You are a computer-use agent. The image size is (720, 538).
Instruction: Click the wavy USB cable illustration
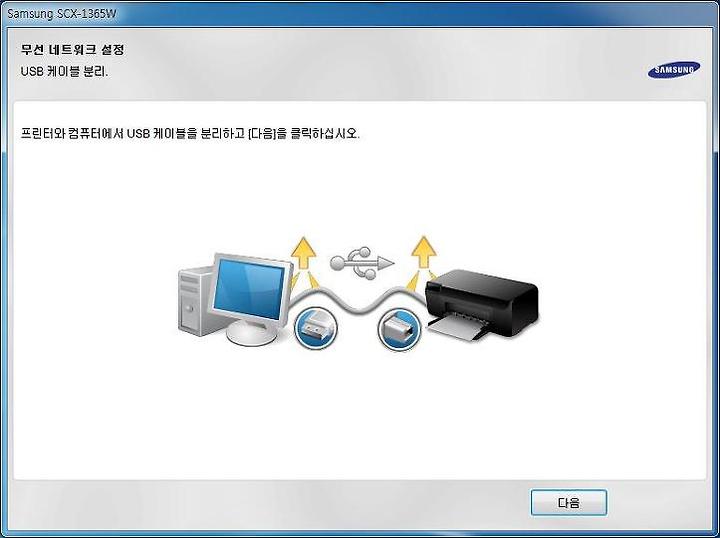coord(358,299)
